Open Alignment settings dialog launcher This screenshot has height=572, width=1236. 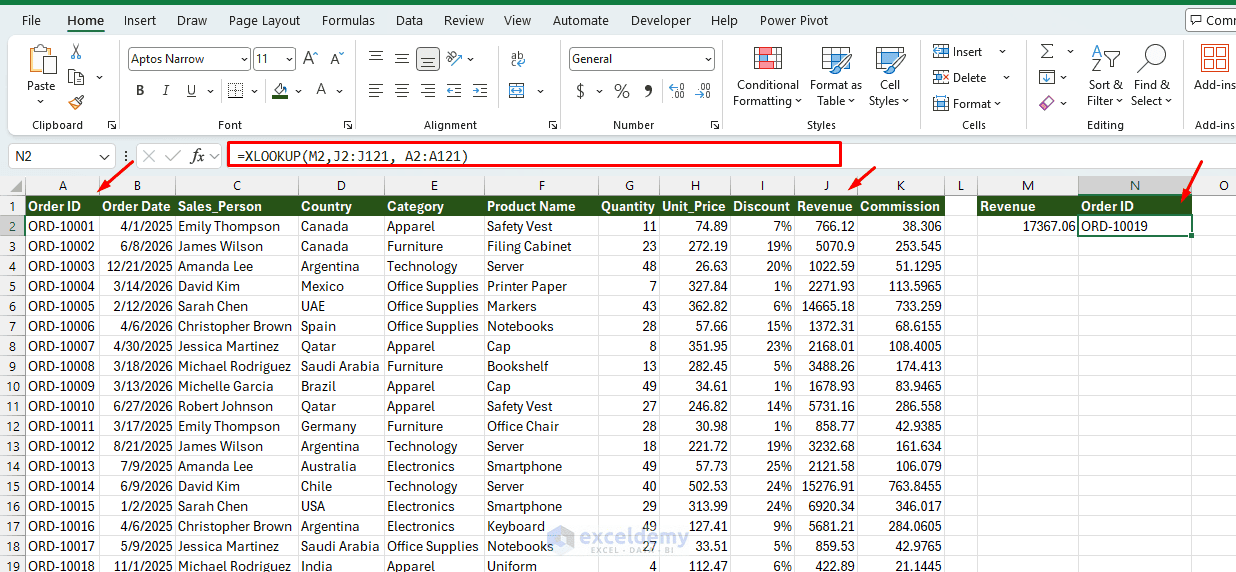[553, 125]
